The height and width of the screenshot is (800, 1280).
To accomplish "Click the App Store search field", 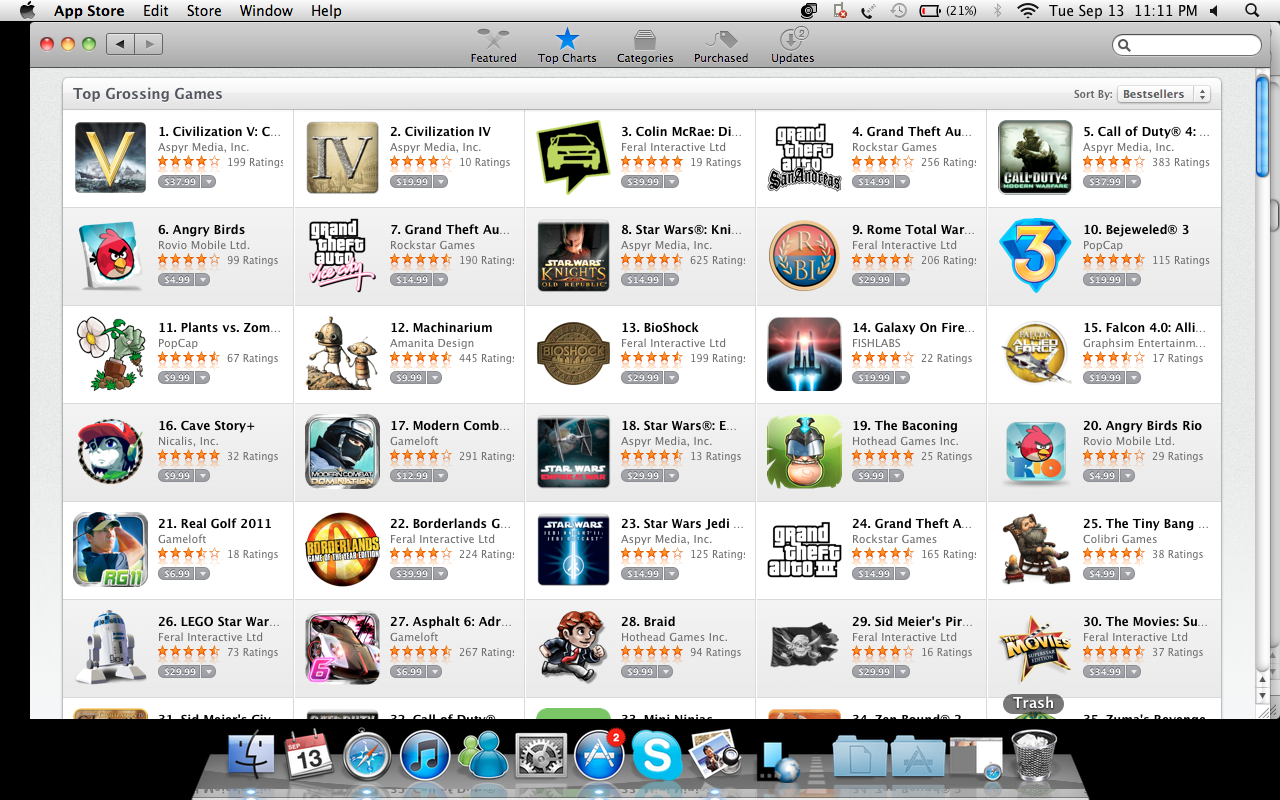I will click(1187, 45).
